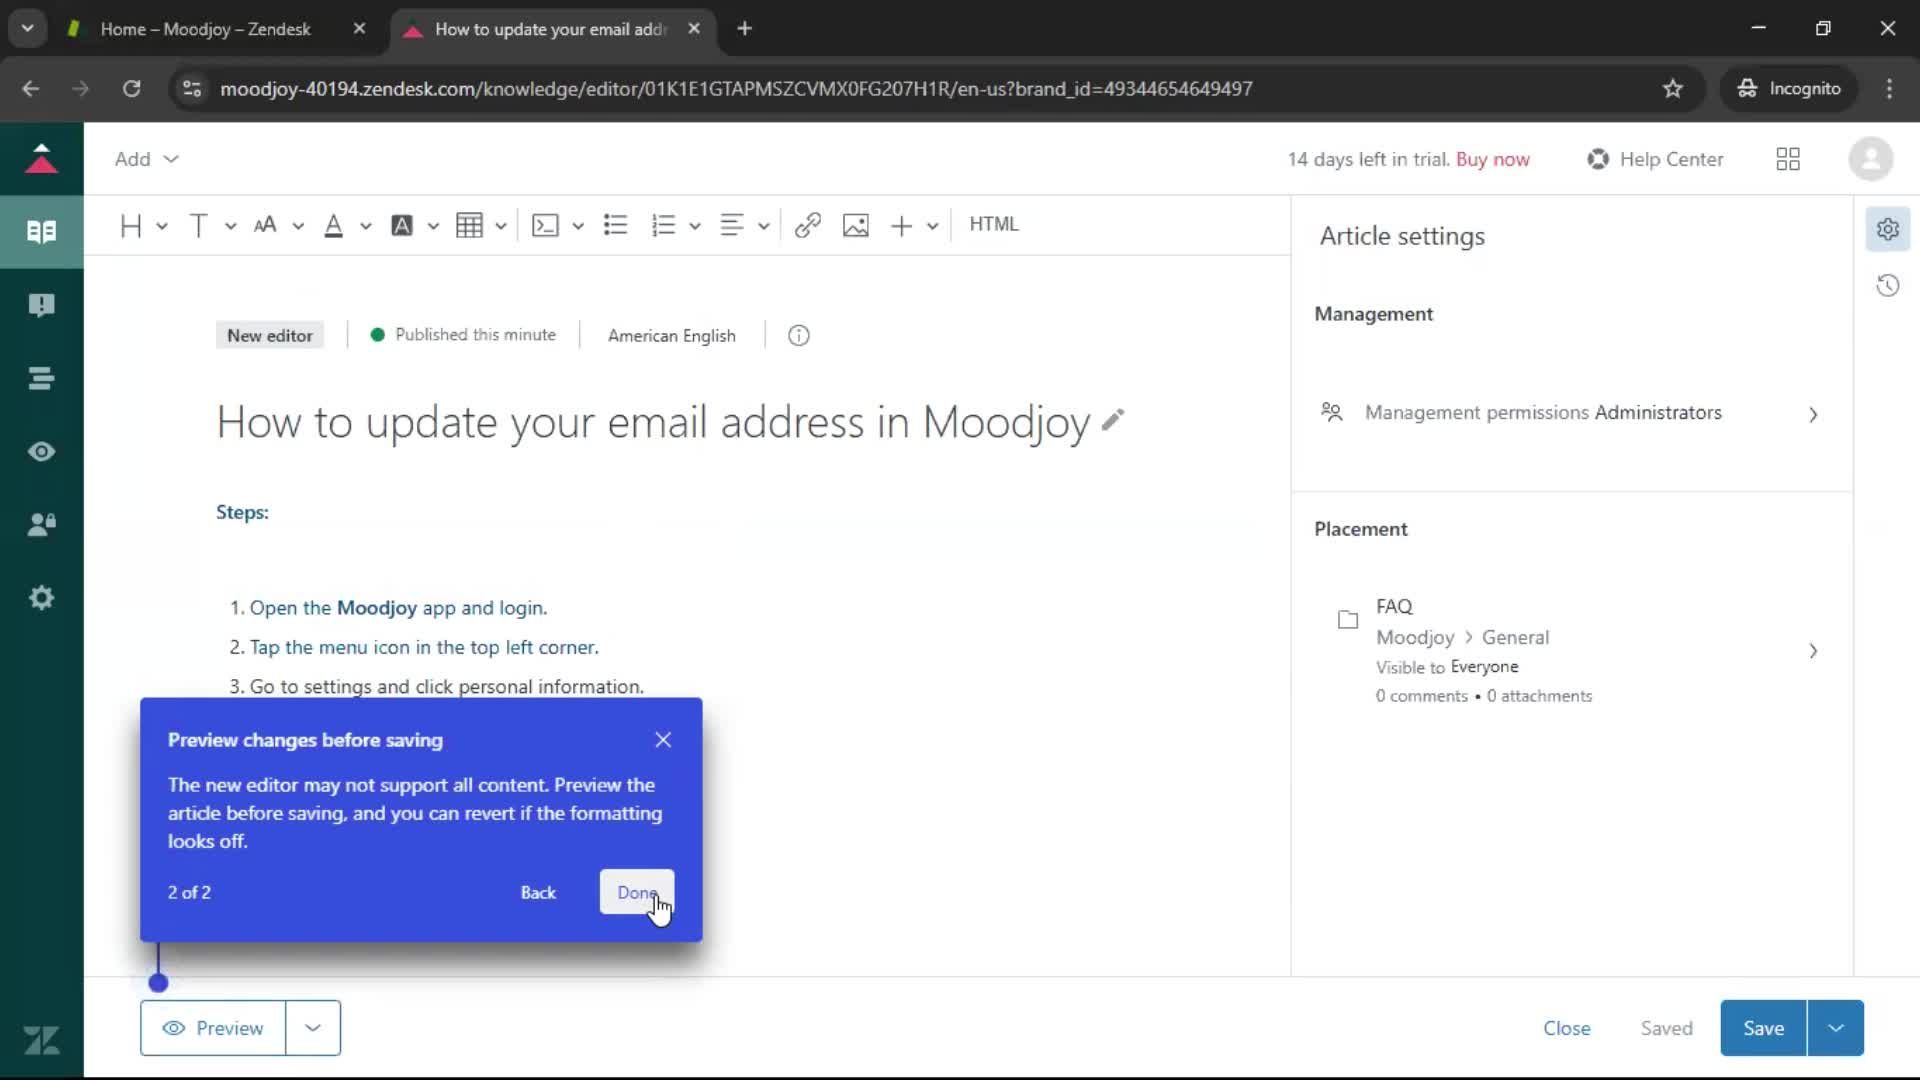Open a new browser tab

(744, 29)
